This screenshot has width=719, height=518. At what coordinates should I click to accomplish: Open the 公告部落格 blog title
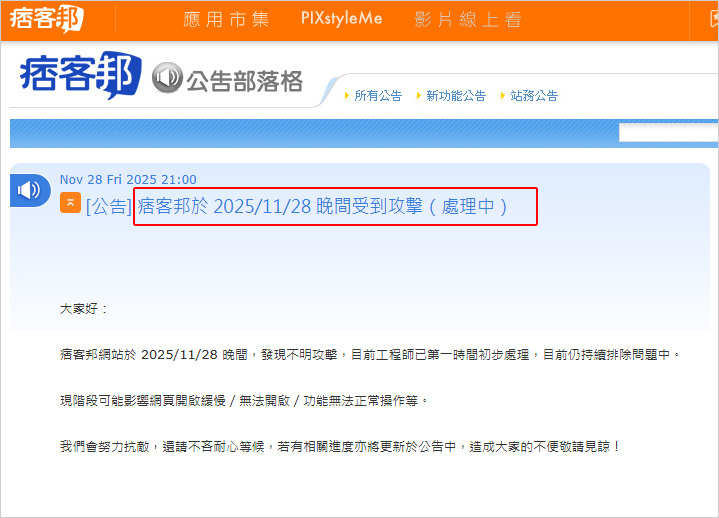point(244,81)
